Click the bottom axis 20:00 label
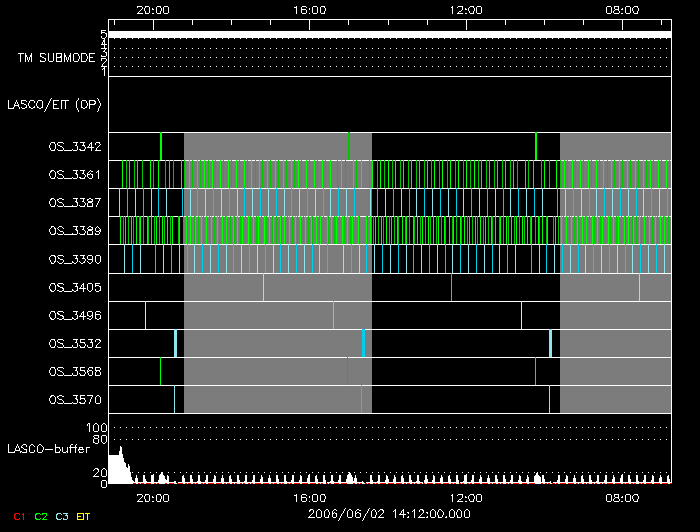The width and height of the screenshot is (700, 532). pyautogui.click(x=153, y=498)
